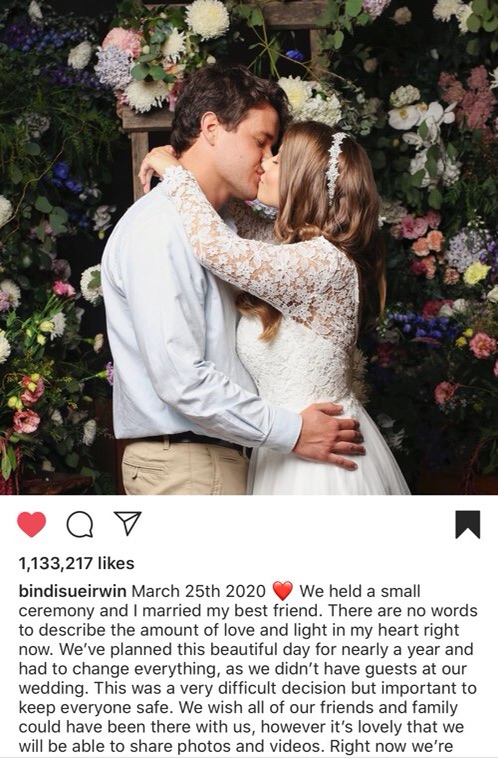Click the groom's khaki pants
The image size is (498, 758).
[x=185, y=466]
